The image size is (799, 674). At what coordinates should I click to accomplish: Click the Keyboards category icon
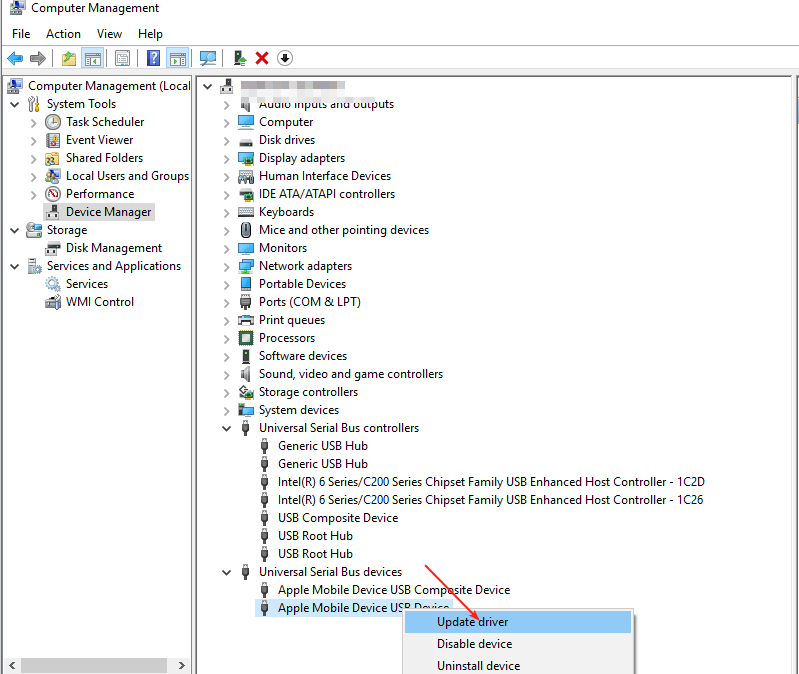tap(246, 212)
